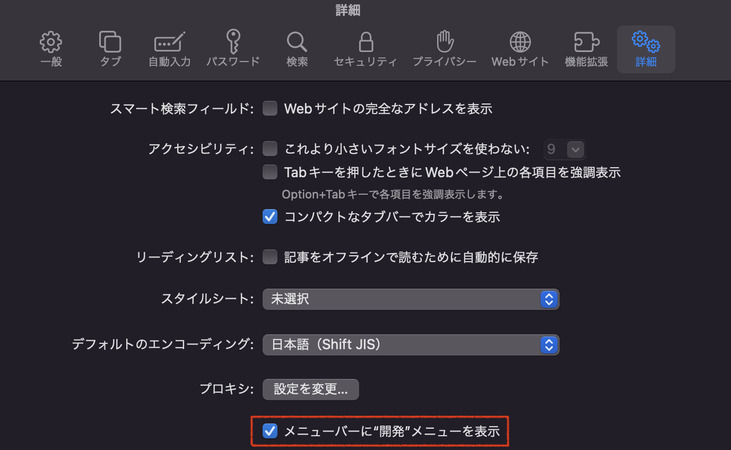Click the Option+Tab hint text

coord(393,194)
